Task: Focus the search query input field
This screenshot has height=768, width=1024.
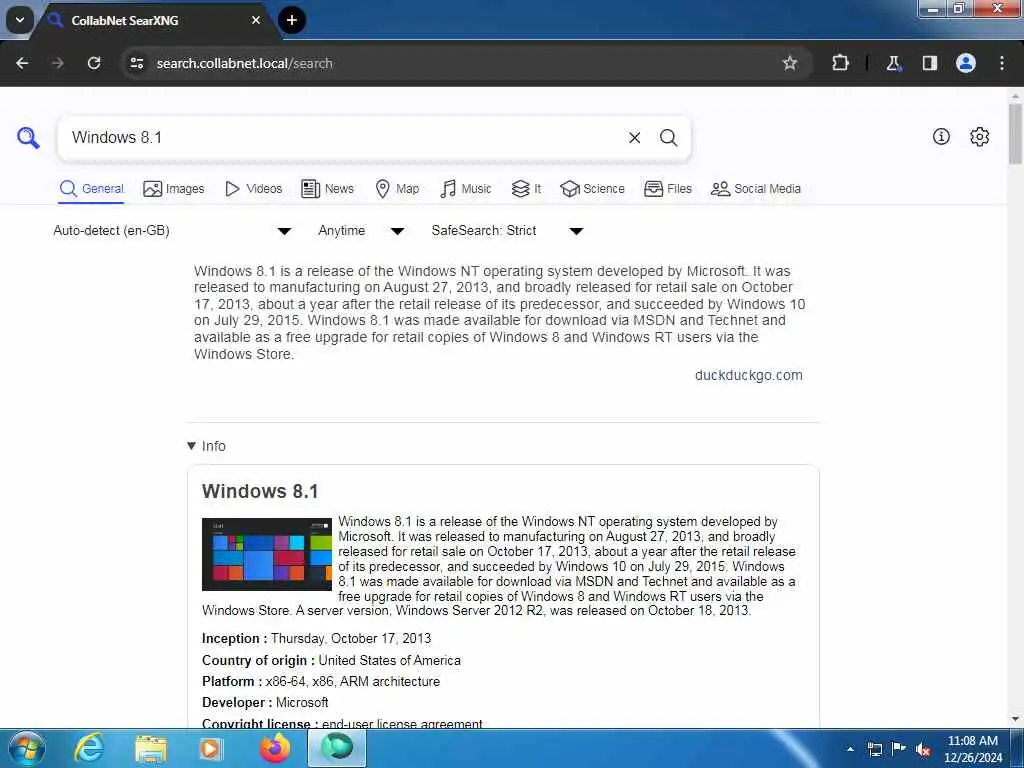Action: click(x=343, y=138)
